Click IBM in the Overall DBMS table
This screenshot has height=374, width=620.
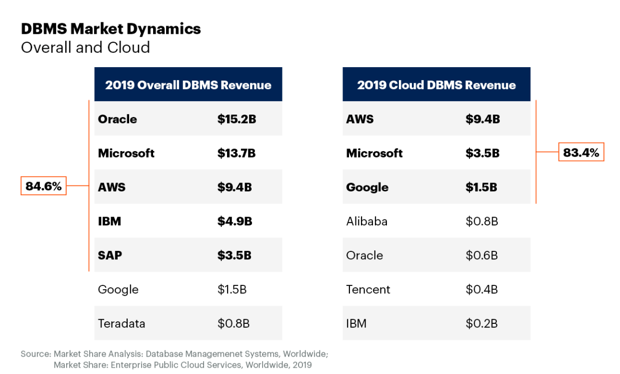pos(110,221)
